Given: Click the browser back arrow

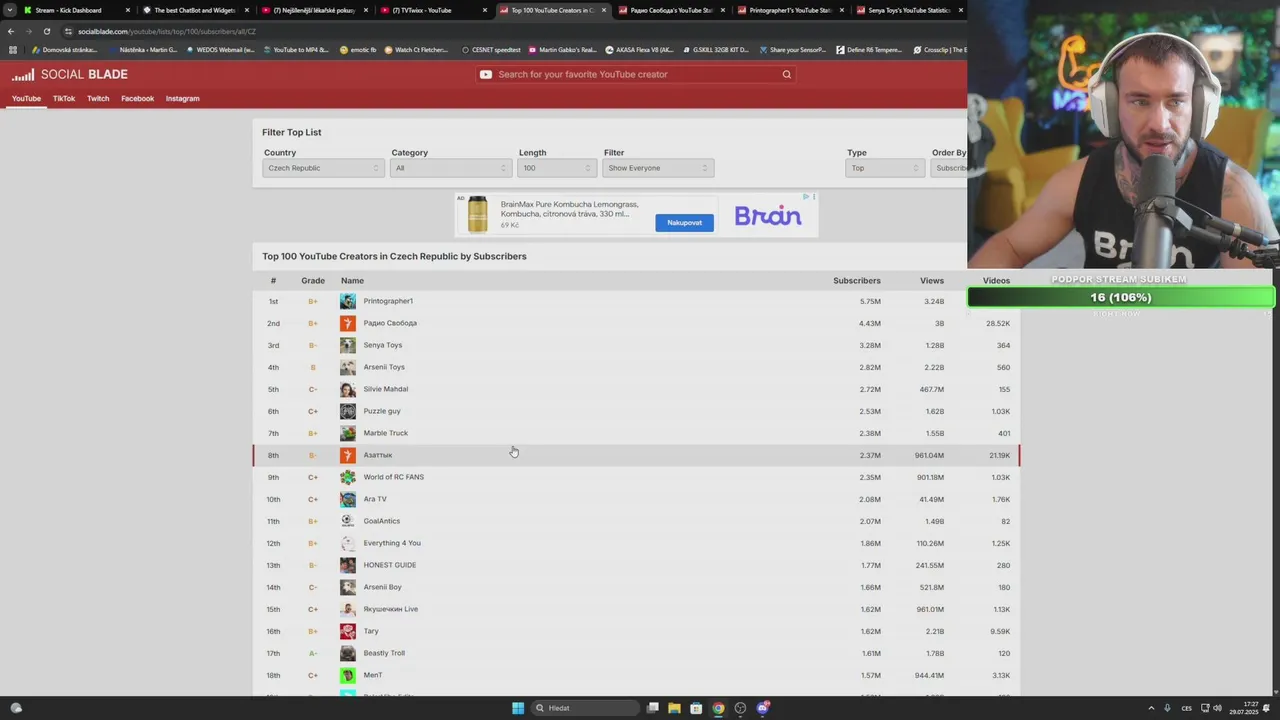Looking at the screenshot, I should coord(11,31).
